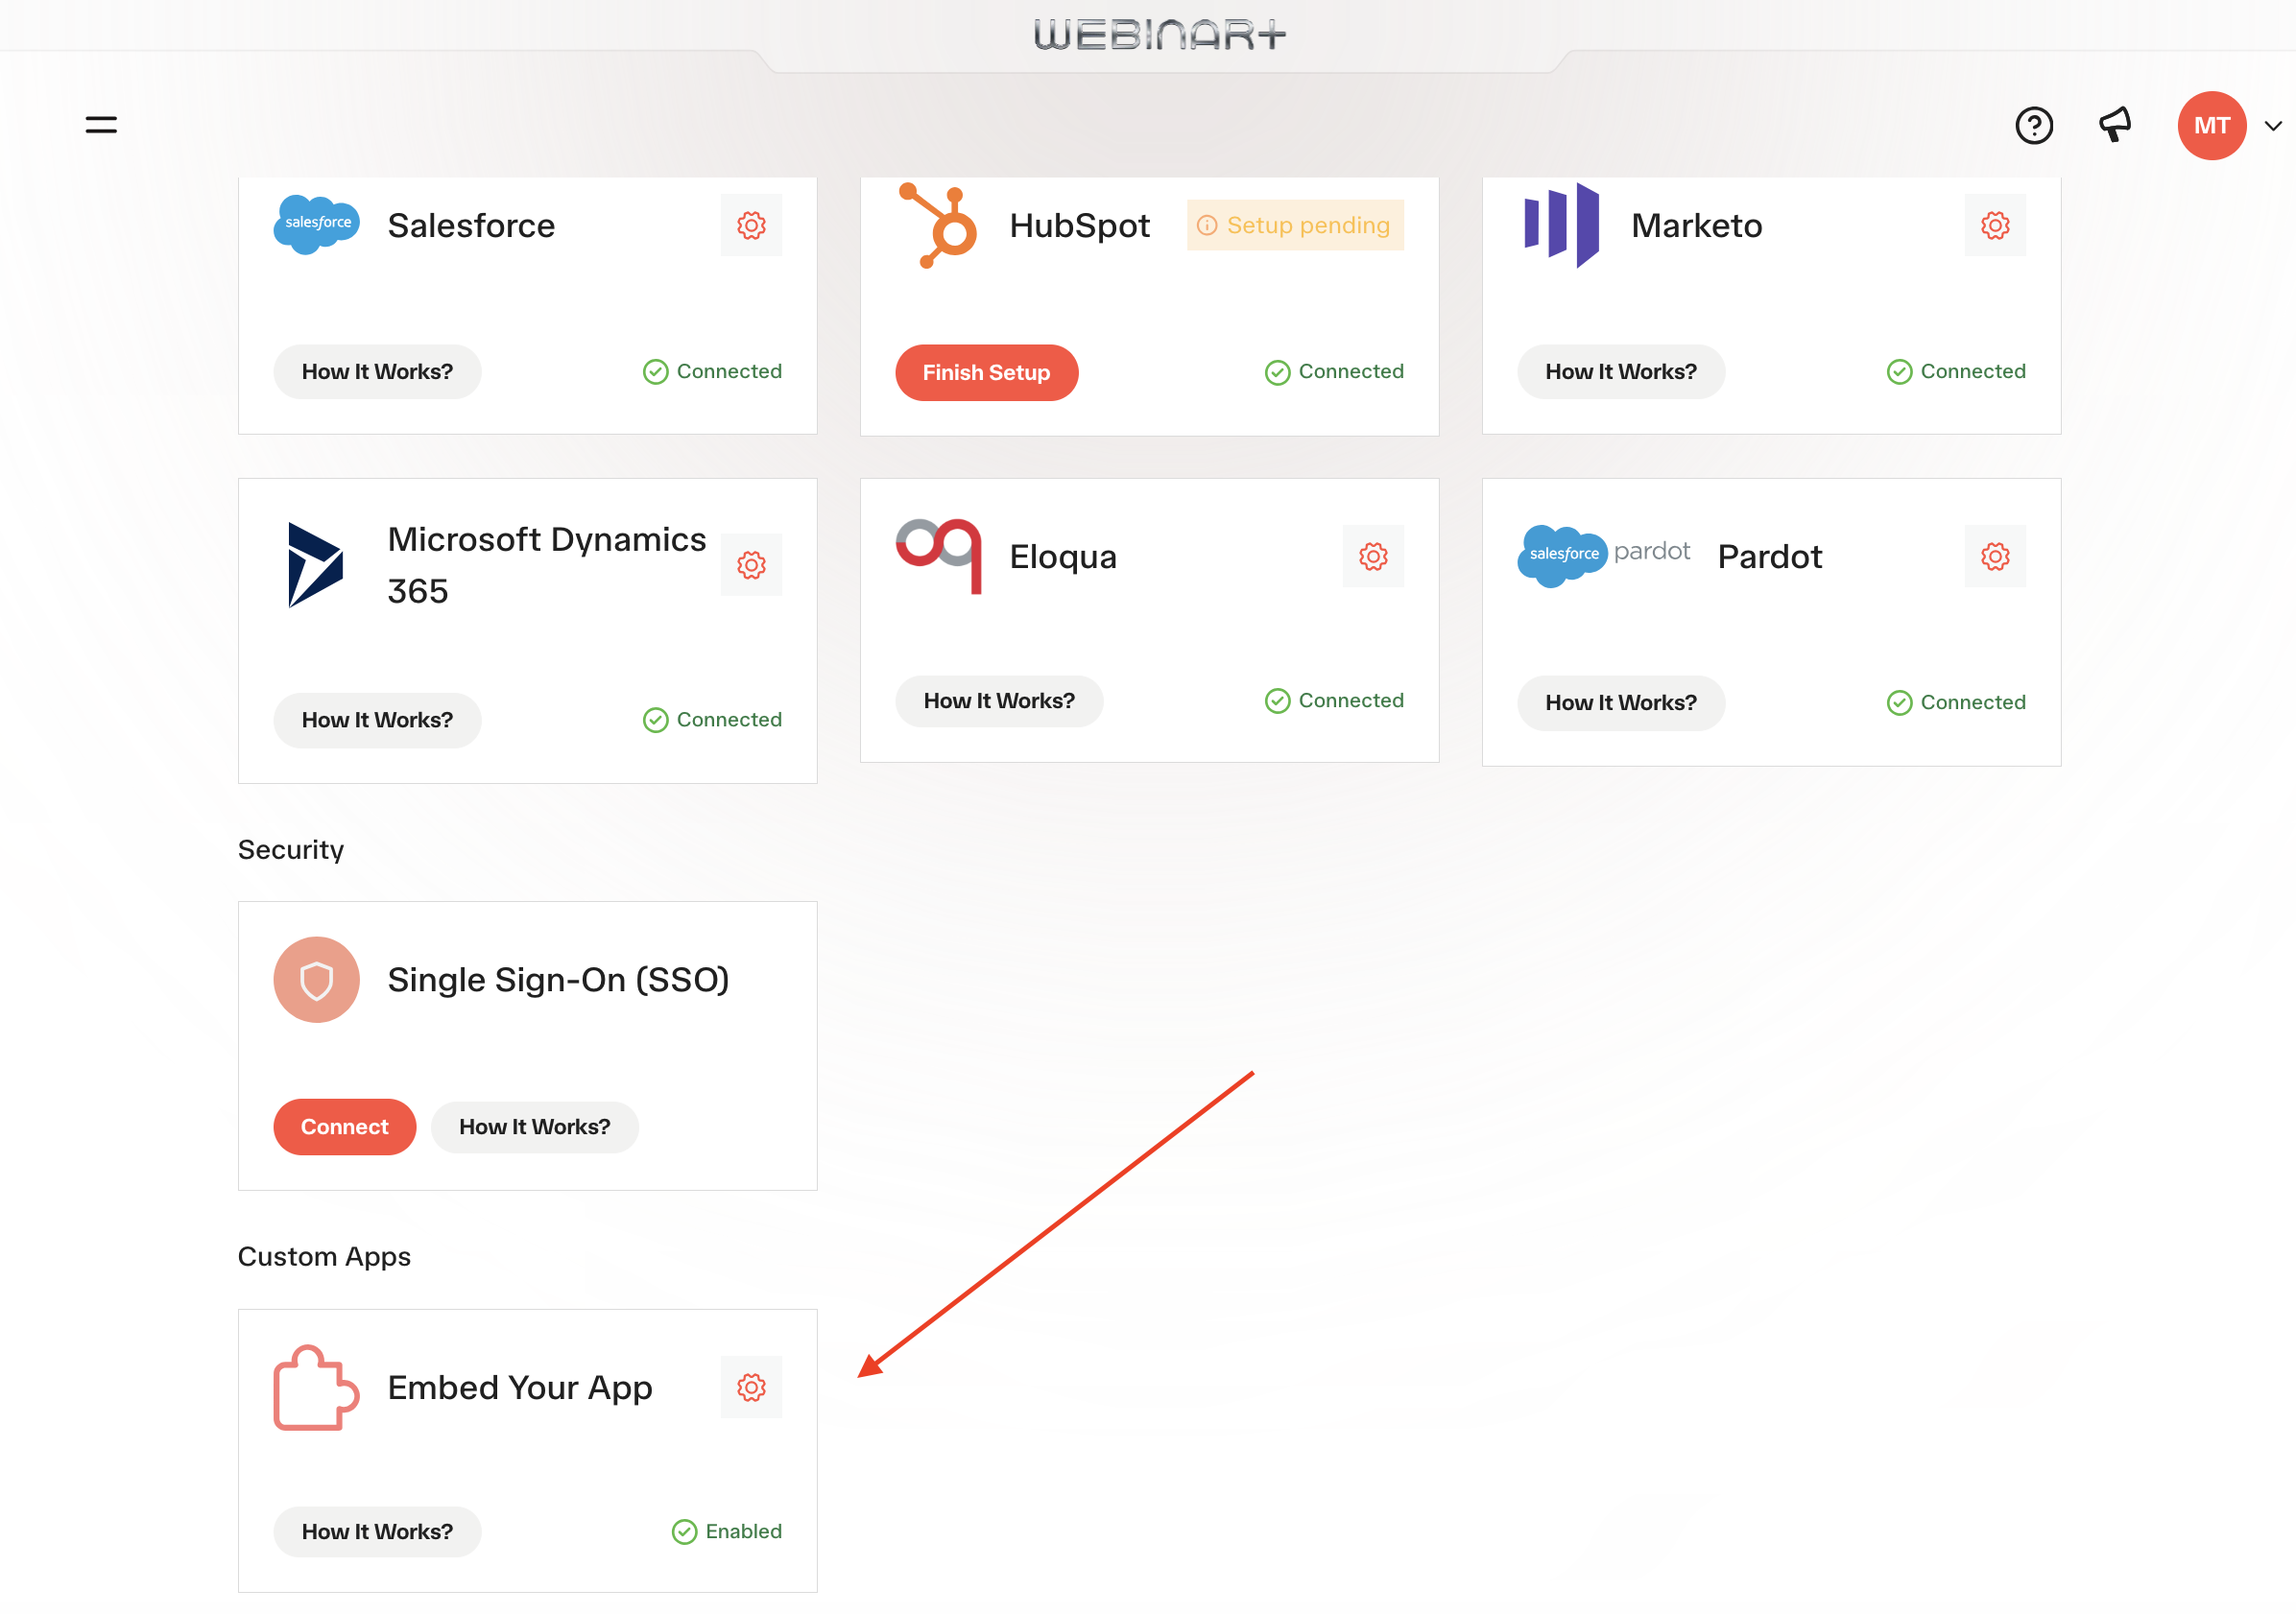2296x1614 pixels.
Task: Click the Marketo card title
Action: click(x=1696, y=225)
